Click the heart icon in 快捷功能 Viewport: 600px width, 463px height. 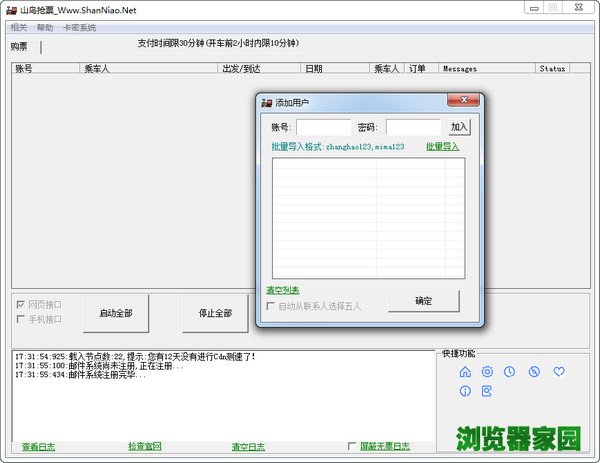(x=559, y=372)
